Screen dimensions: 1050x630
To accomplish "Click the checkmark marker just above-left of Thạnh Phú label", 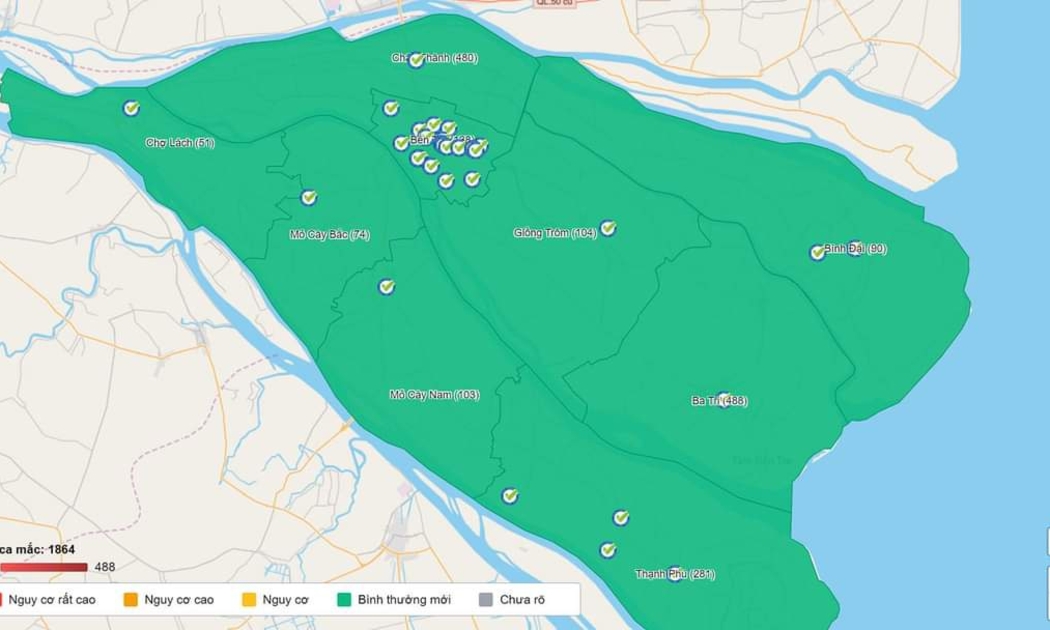I will 608,550.
